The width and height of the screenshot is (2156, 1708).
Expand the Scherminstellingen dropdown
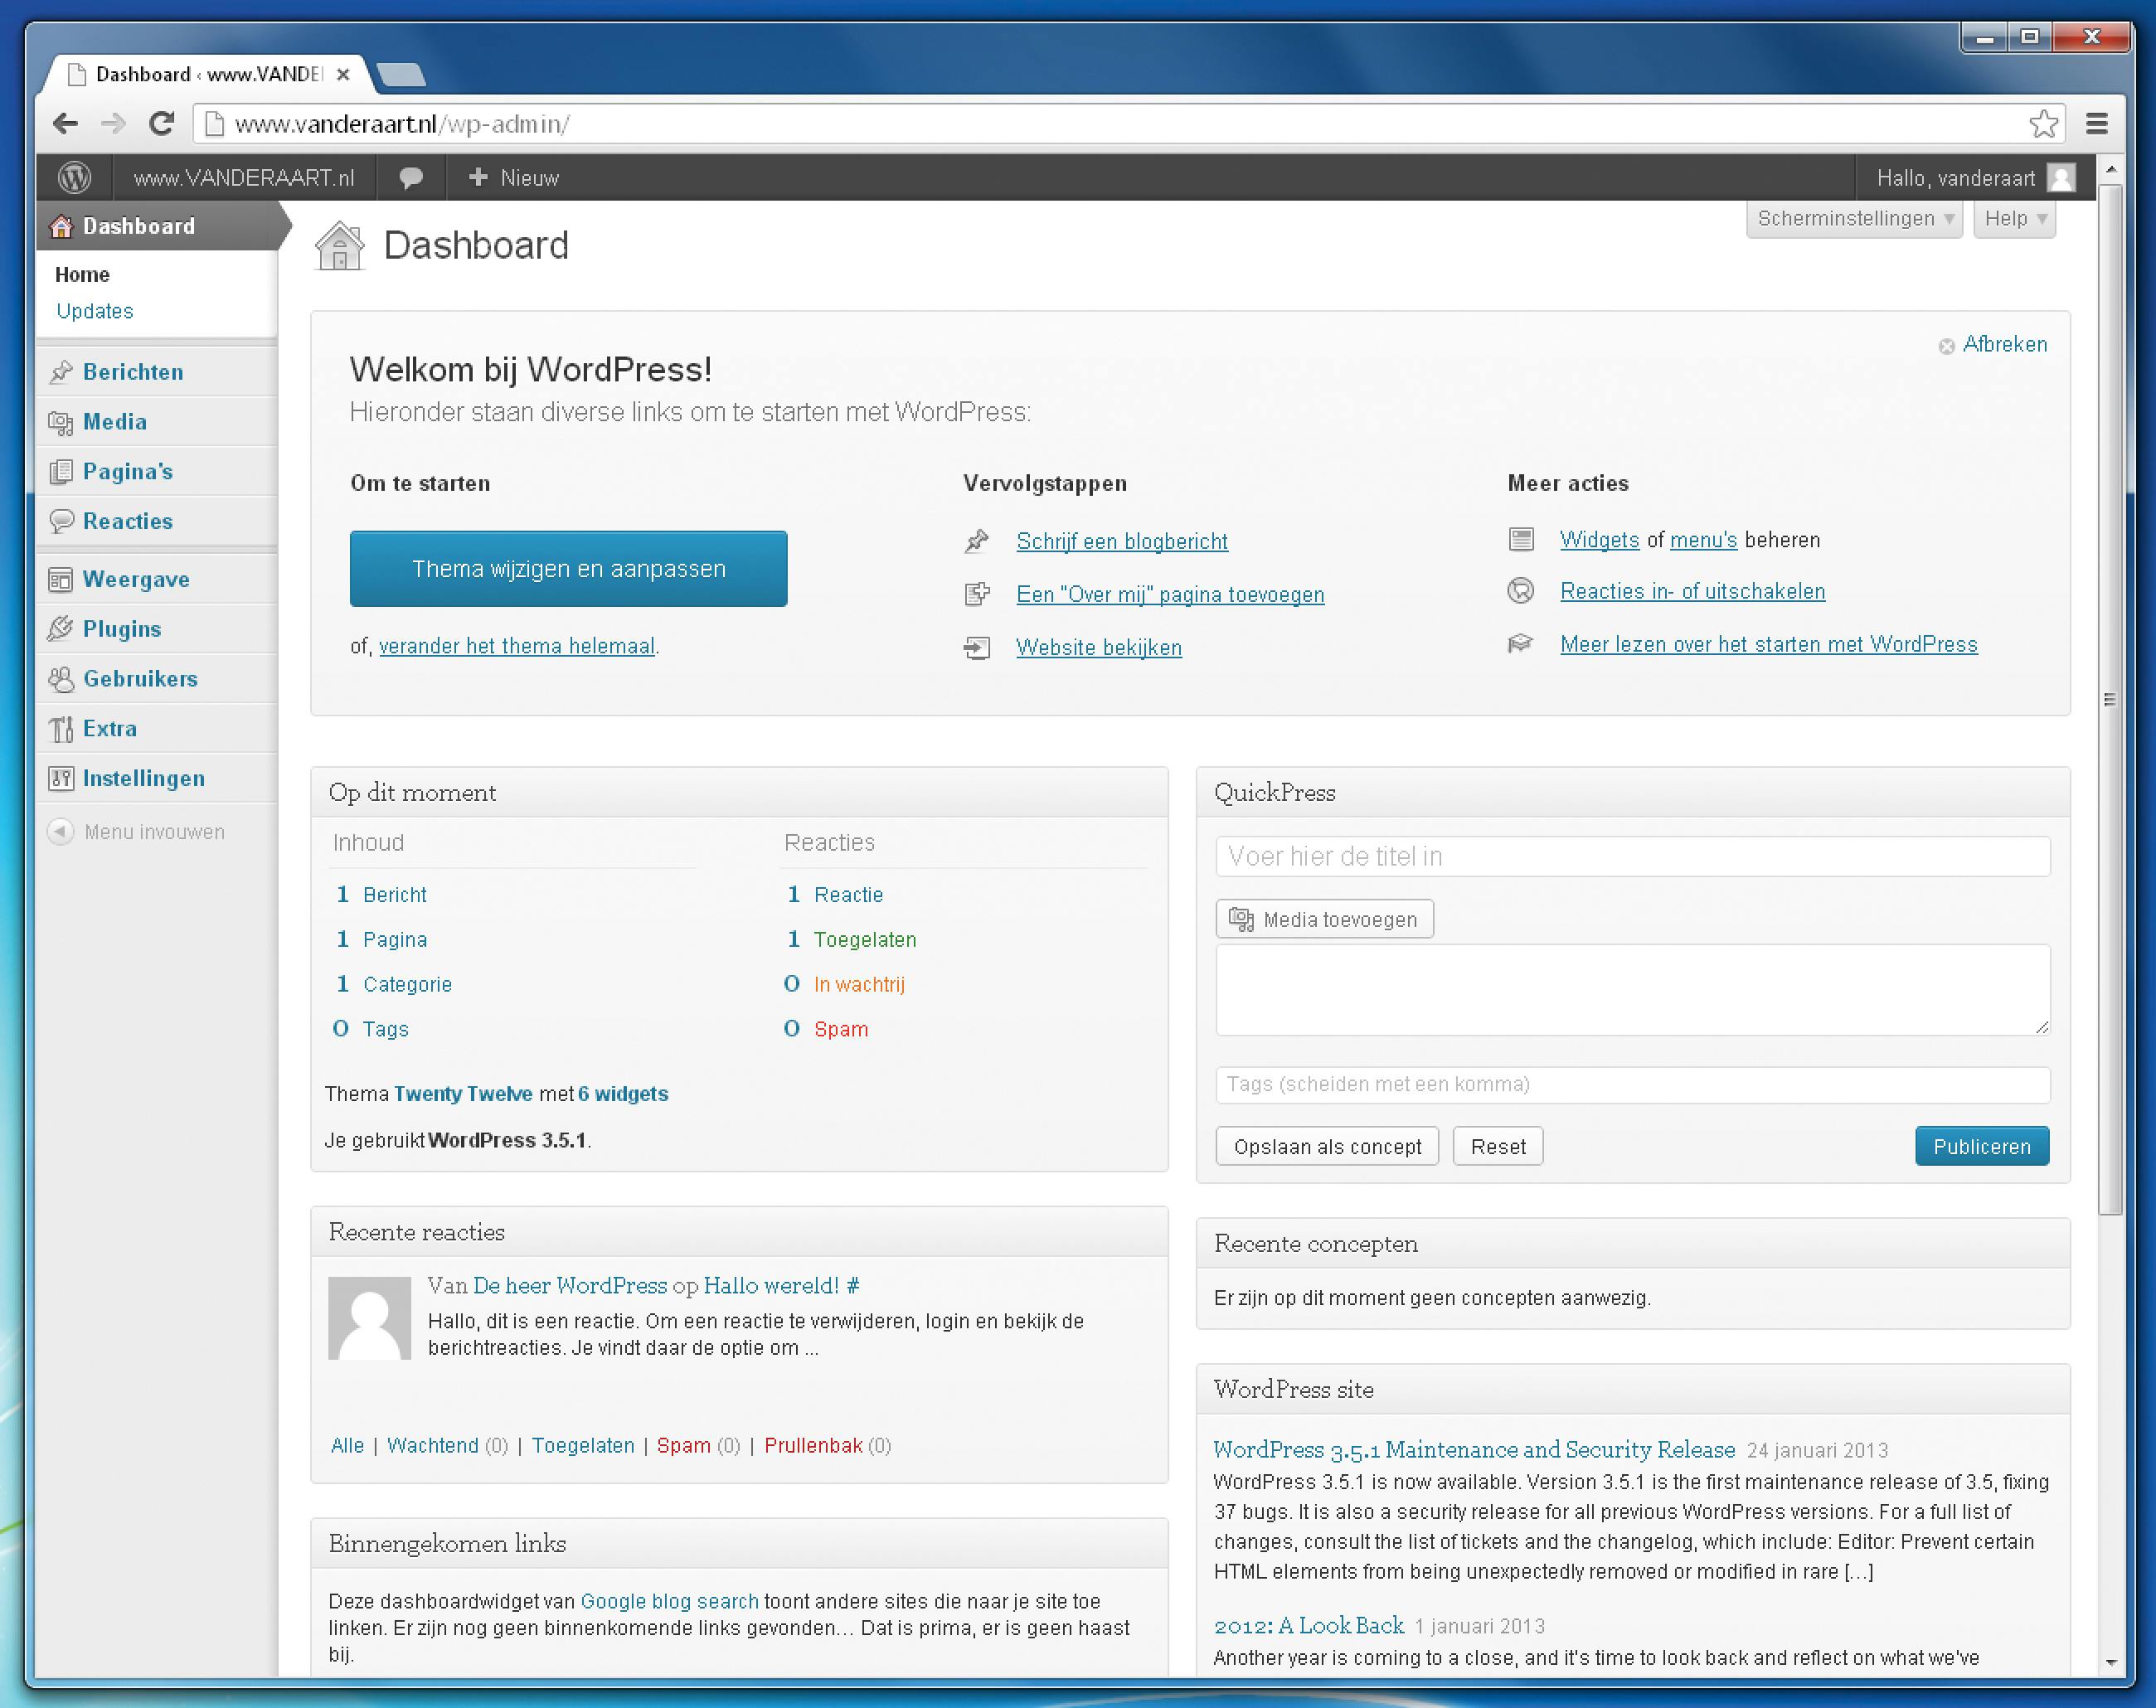[x=1855, y=219]
